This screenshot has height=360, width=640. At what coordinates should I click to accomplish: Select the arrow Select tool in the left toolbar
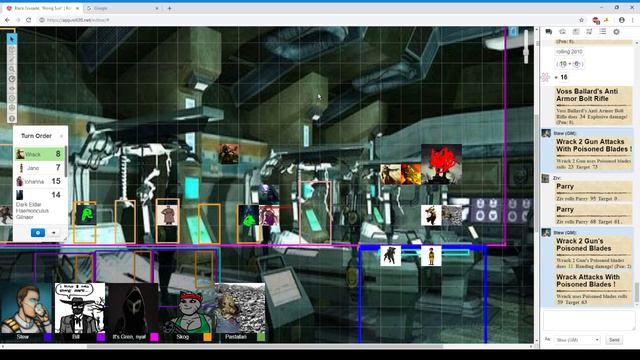pyautogui.click(x=12, y=39)
